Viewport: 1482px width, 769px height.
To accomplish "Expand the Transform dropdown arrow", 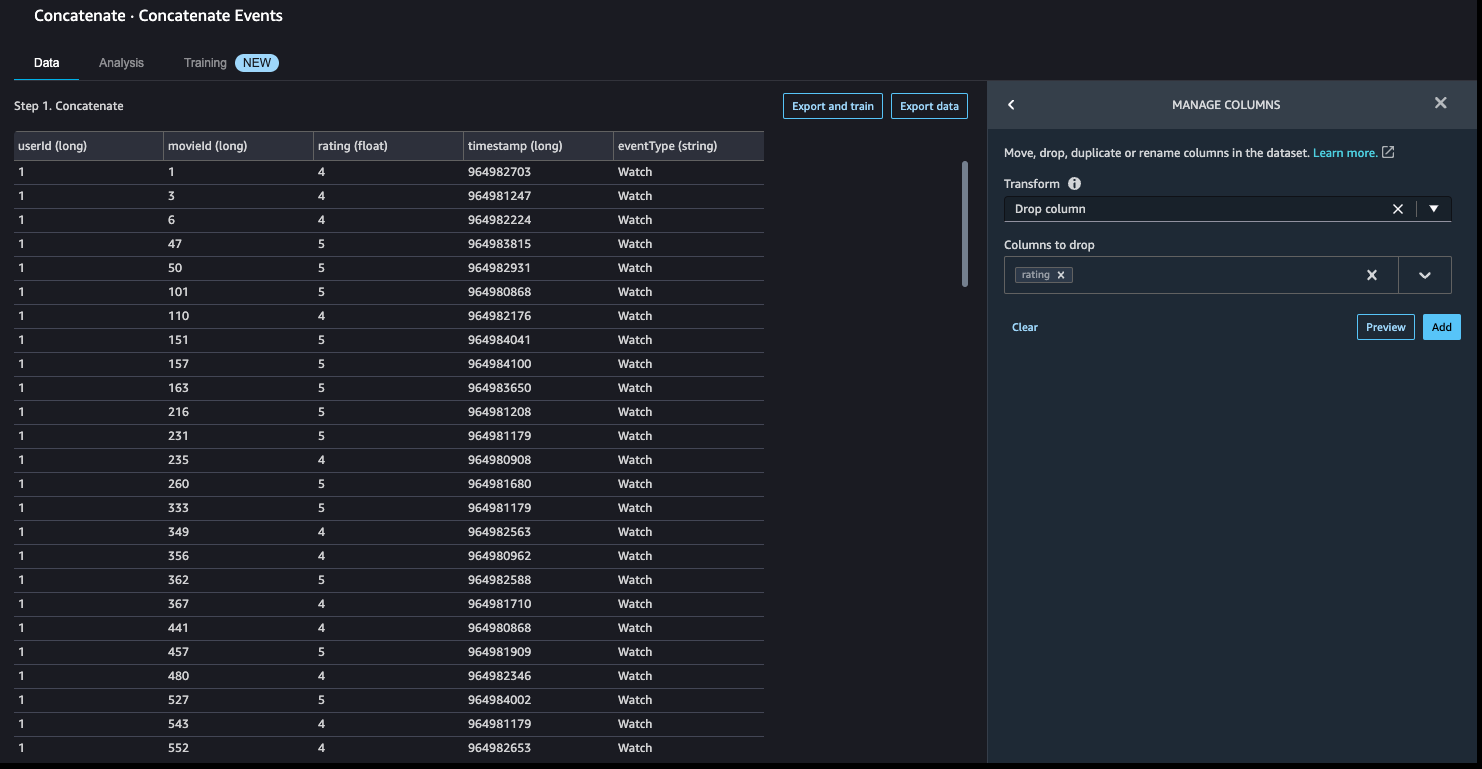I will (x=1434, y=209).
